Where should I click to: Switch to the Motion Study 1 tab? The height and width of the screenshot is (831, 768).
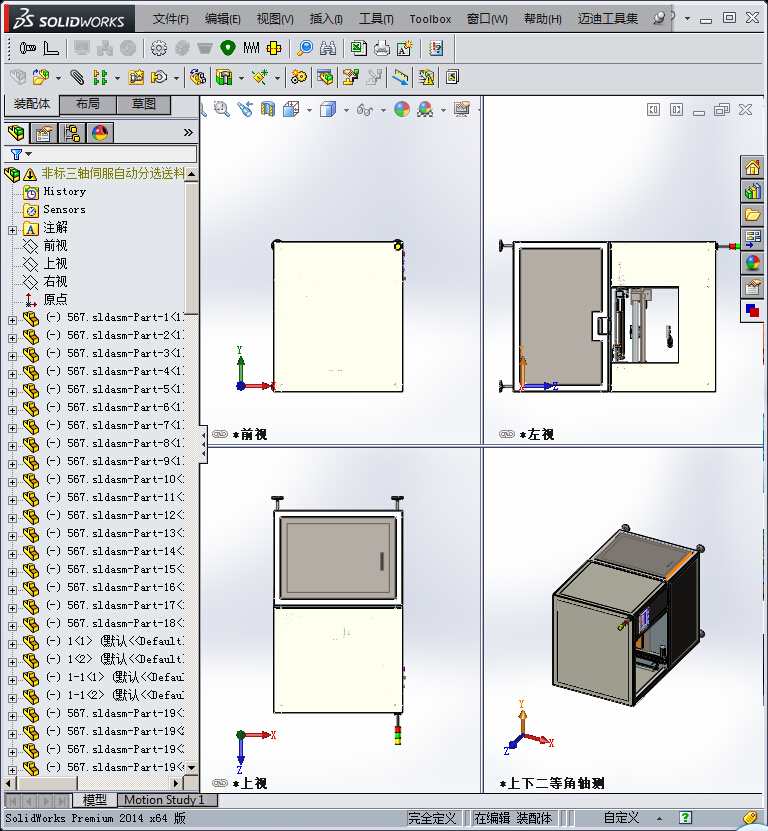[x=164, y=800]
